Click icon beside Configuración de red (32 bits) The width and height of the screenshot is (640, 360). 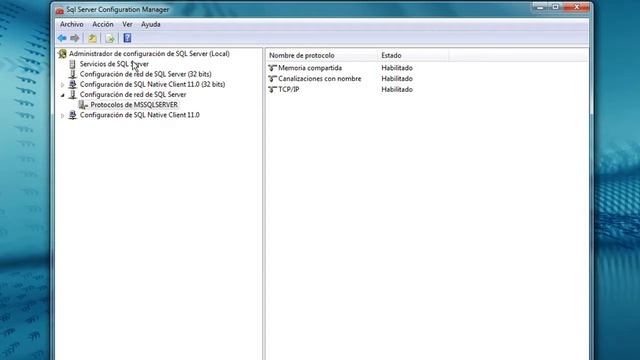[x=73, y=74]
